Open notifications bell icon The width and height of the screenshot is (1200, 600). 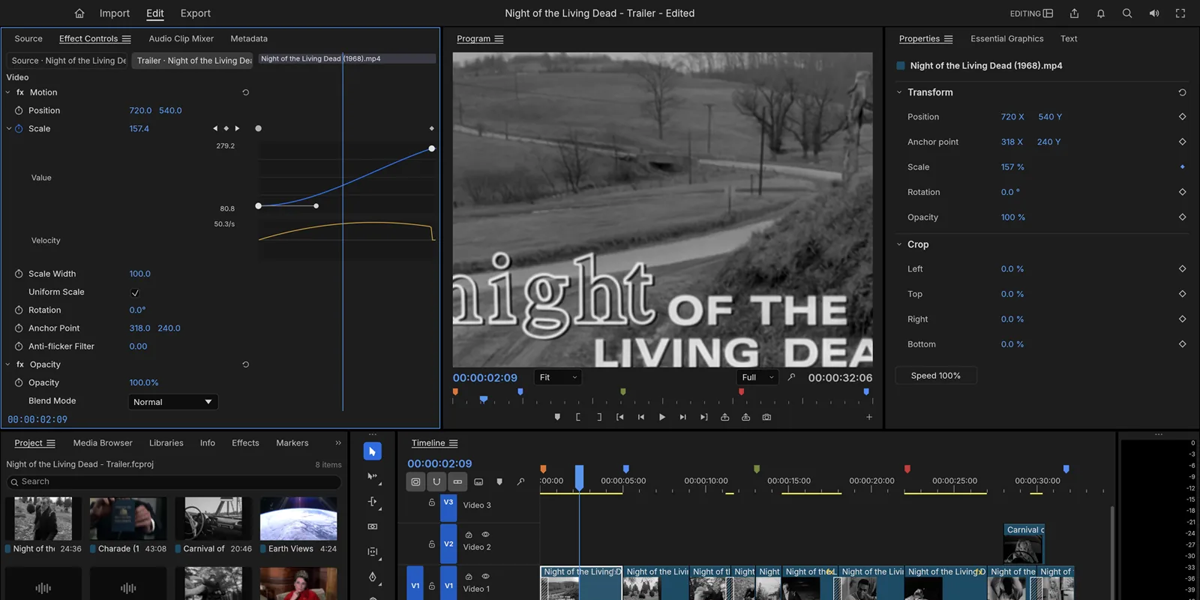tap(1101, 14)
